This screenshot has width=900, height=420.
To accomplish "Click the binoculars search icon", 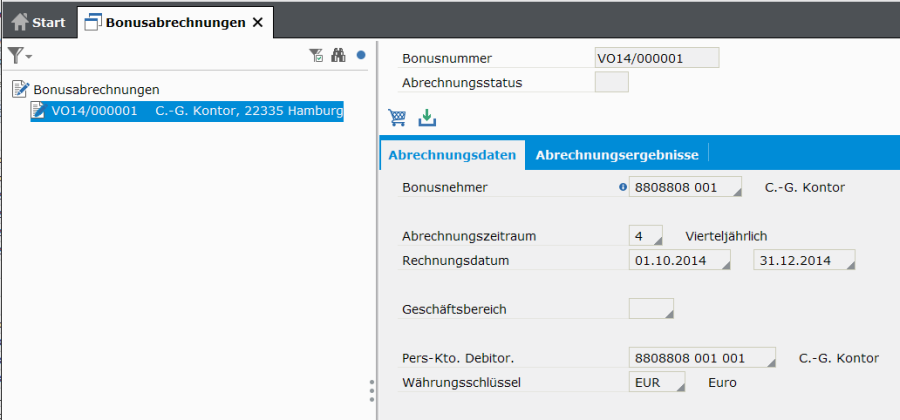I will click(338, 56).
